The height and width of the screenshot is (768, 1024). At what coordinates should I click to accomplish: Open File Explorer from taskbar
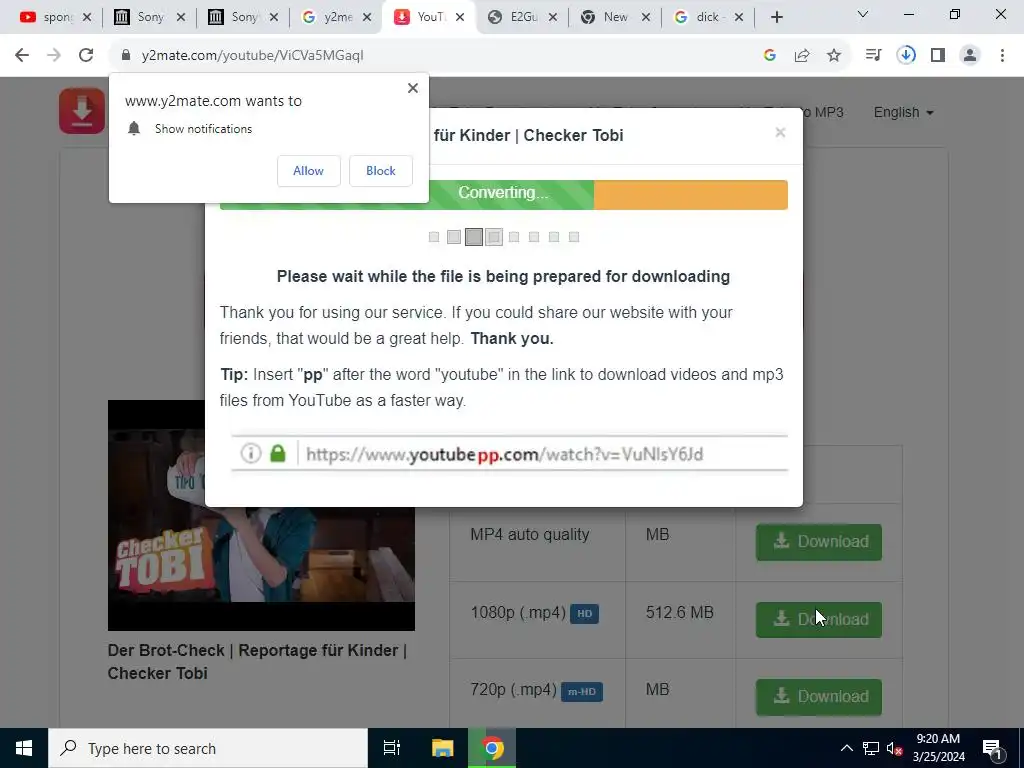click(x=442, y=748)
